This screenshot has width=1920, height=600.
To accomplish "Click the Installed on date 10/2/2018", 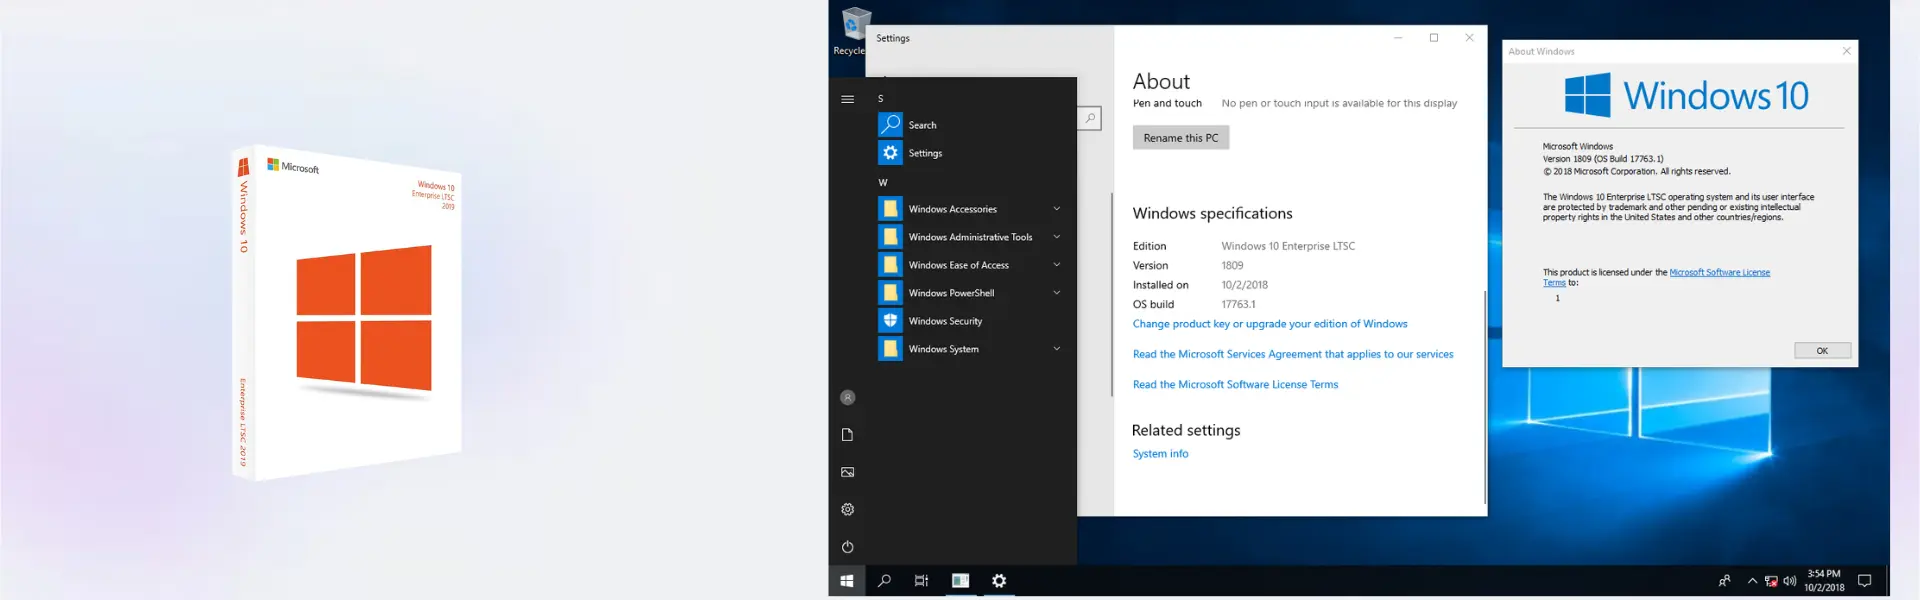I will pyautogui.click(x=1244, y=285).
